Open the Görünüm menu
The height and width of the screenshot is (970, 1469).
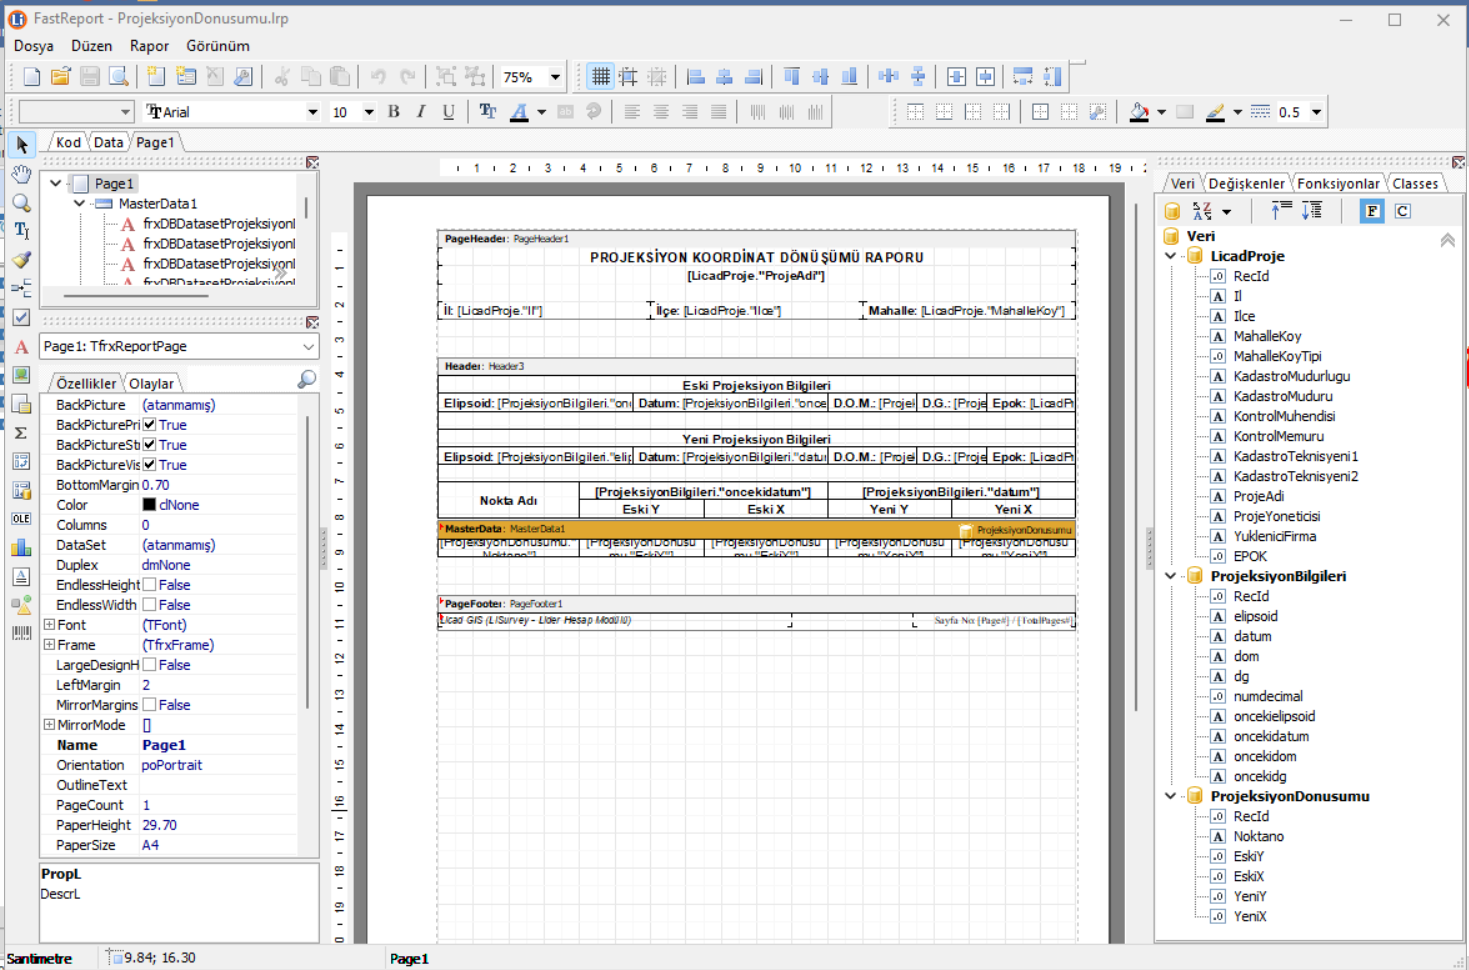point(218,46)
